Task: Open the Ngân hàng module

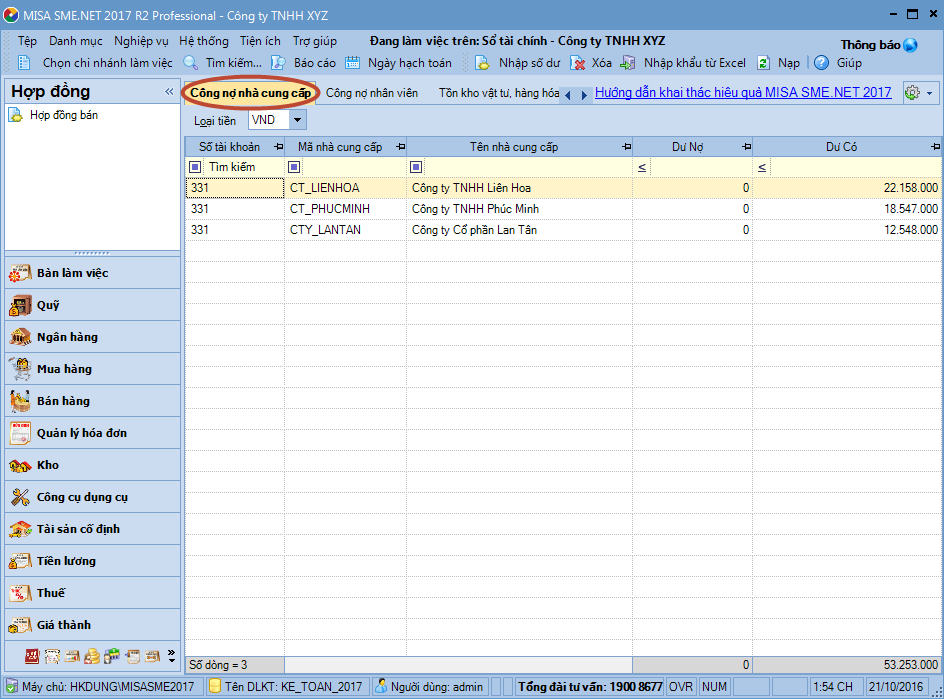Action: click(92, 337)
